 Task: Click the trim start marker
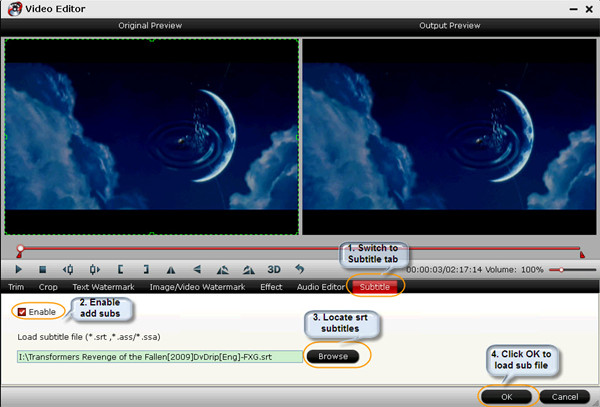pos(19,255)
